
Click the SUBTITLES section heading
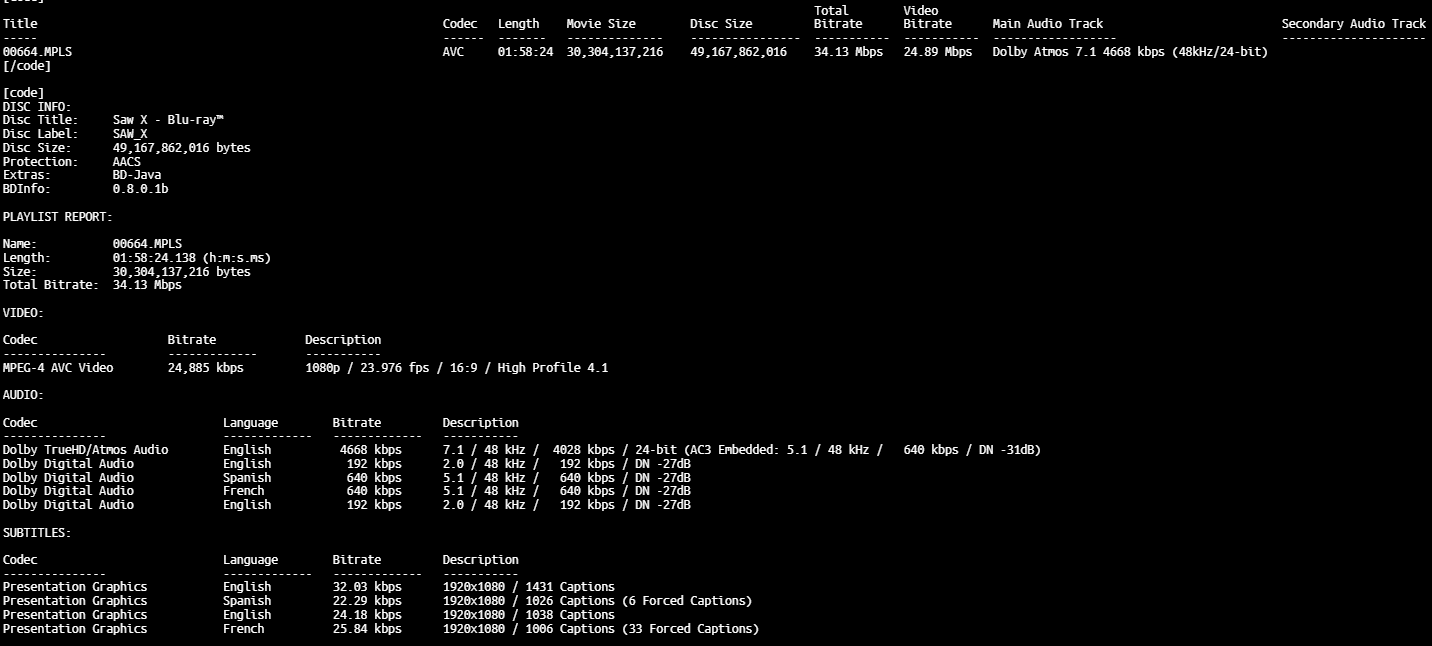[x=36, y=533]
